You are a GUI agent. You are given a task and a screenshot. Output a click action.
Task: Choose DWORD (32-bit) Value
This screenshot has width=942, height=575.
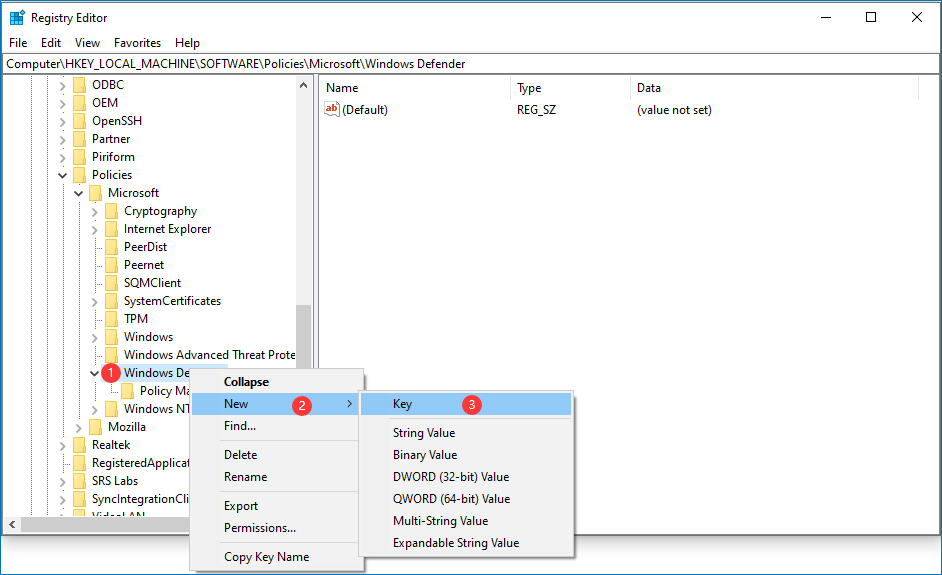[466, 476]
